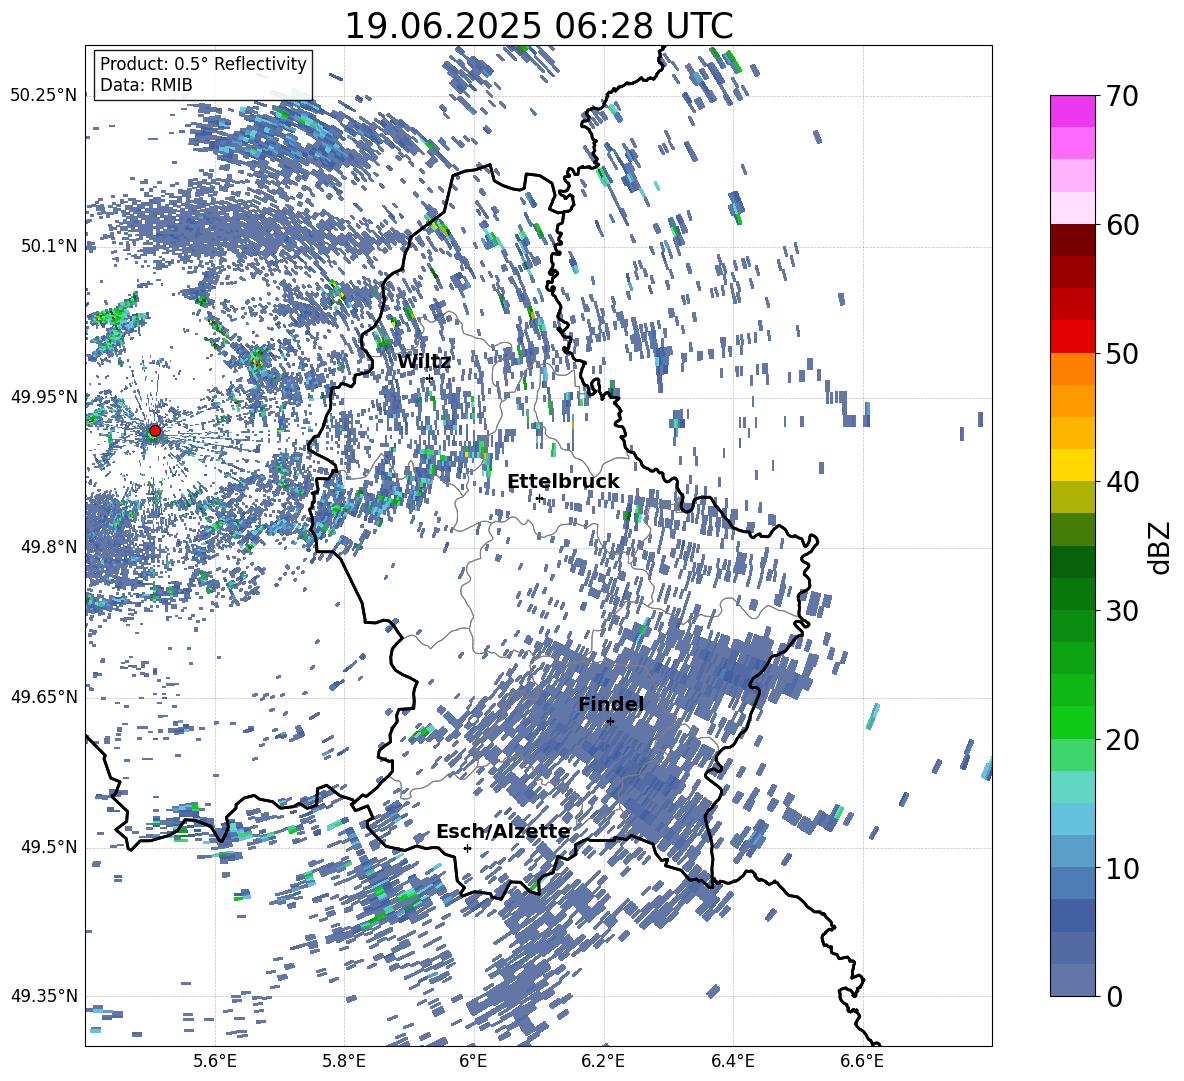This screenshot has height=1081, width=1184.
Task: Click the Findel station label
Action: [x=611, y=704]
